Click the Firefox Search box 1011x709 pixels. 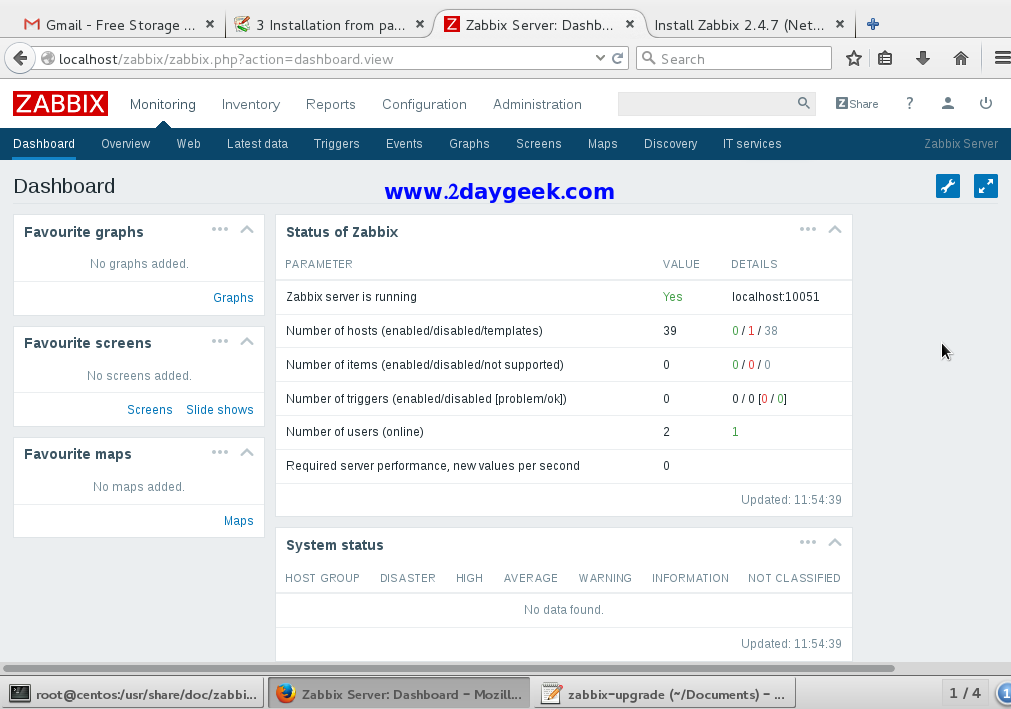[734, 59]
